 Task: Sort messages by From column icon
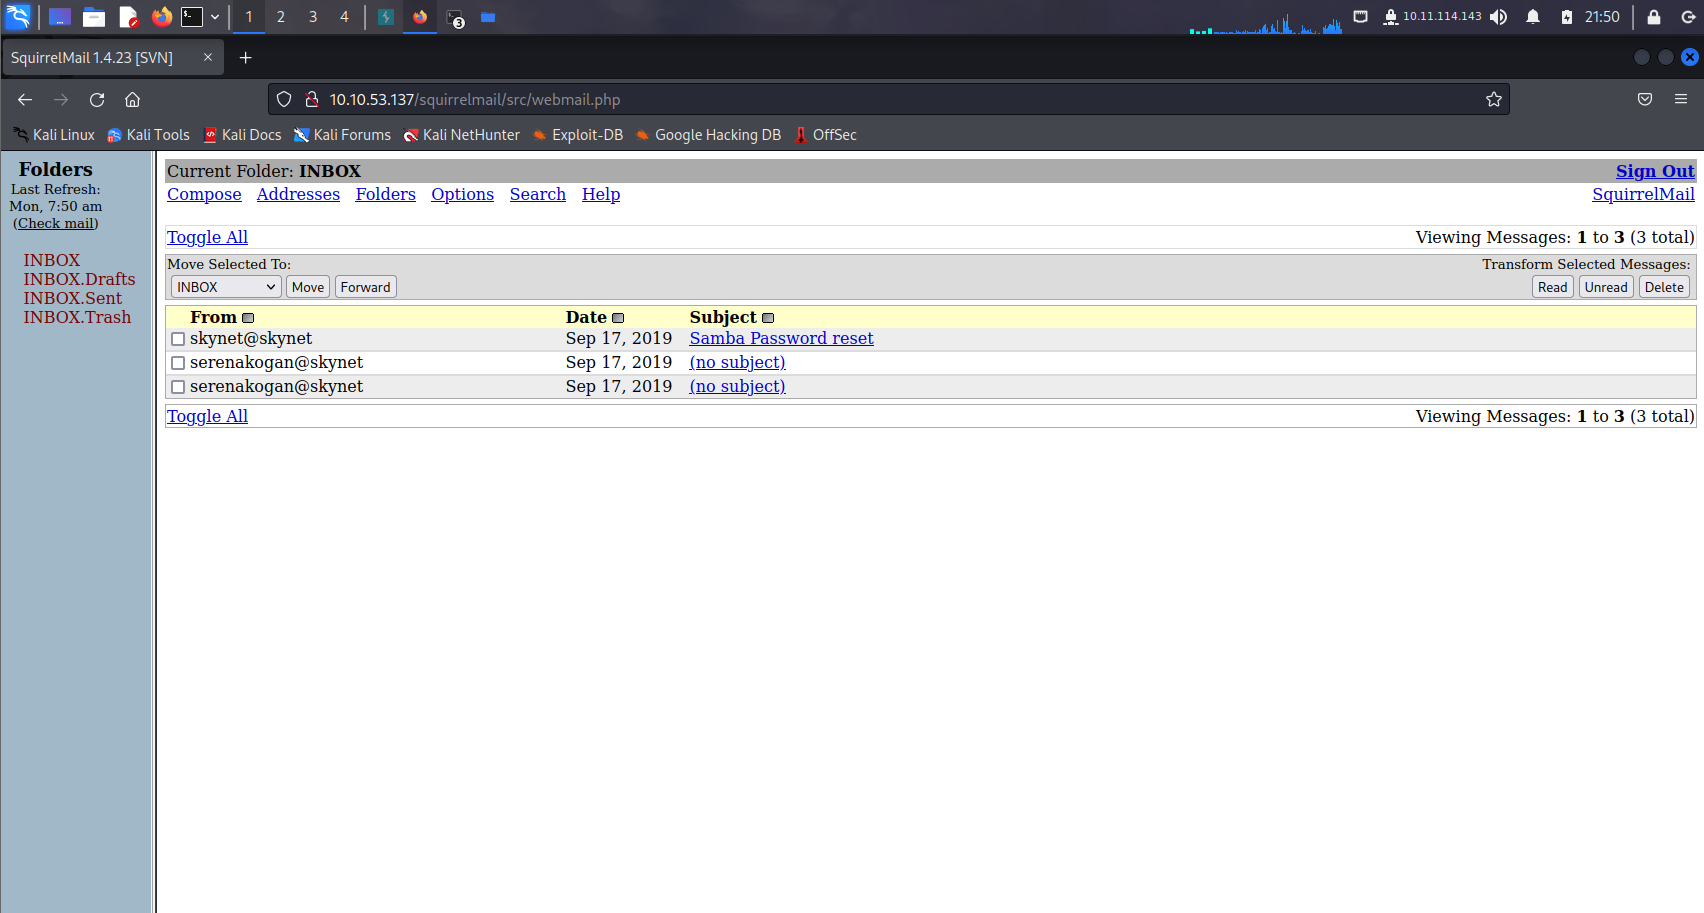[x=248, y=318]
